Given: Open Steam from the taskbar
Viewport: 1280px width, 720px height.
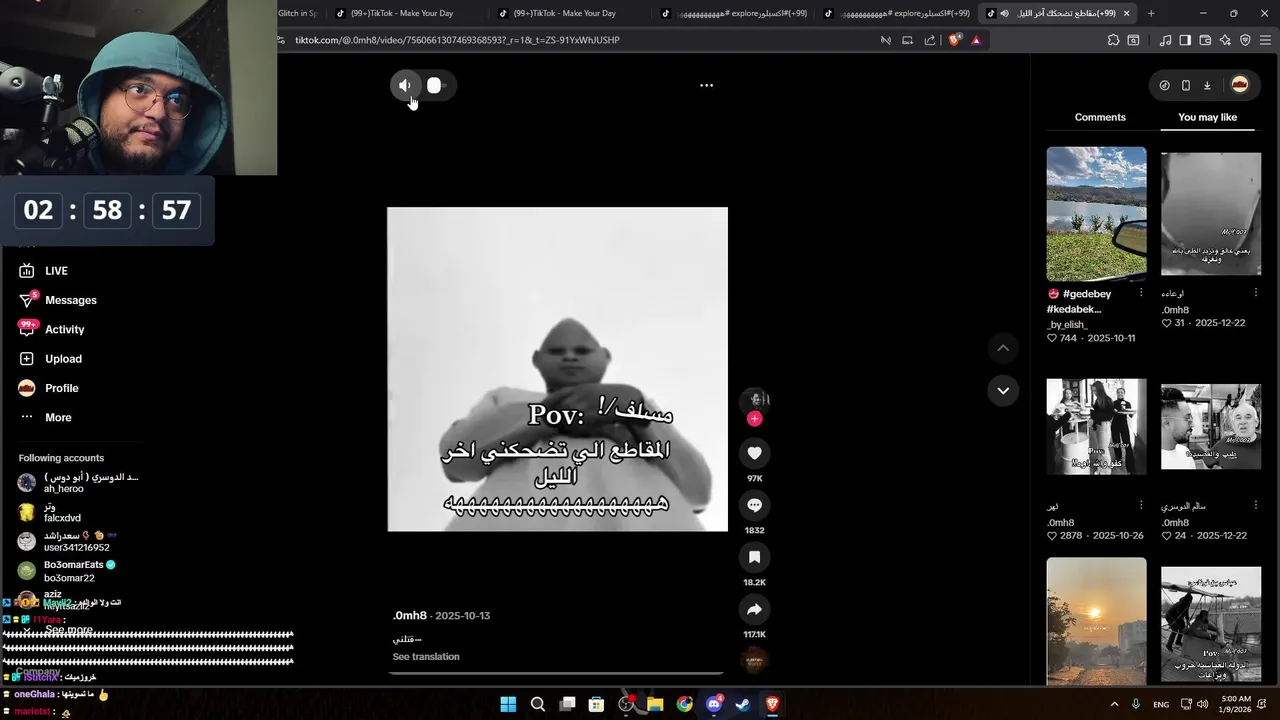Looking at the screenshot, I should (x=743, y=704).
